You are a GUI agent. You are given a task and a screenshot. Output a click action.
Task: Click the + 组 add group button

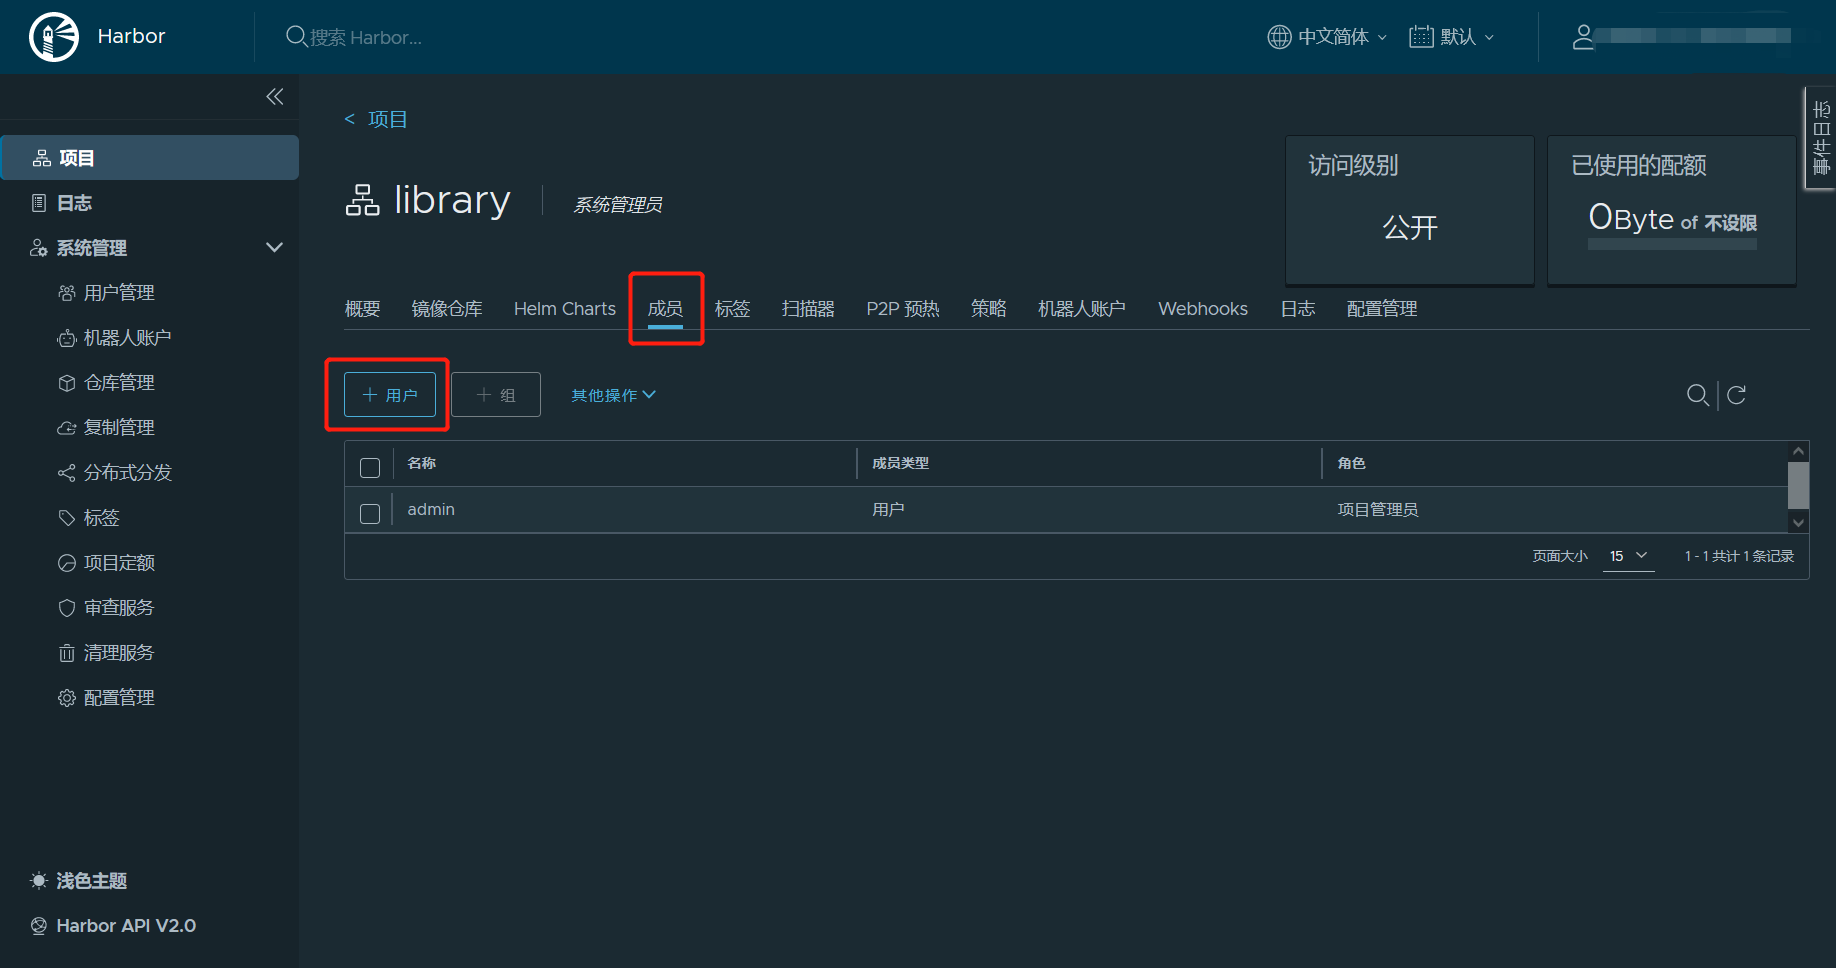[x=496, y=395]
